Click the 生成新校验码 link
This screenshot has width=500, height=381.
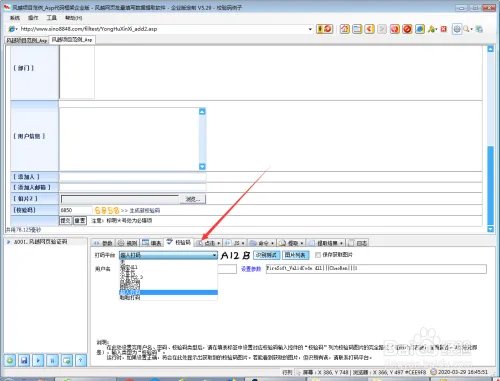pyautogui.click(x=145, y=211)
